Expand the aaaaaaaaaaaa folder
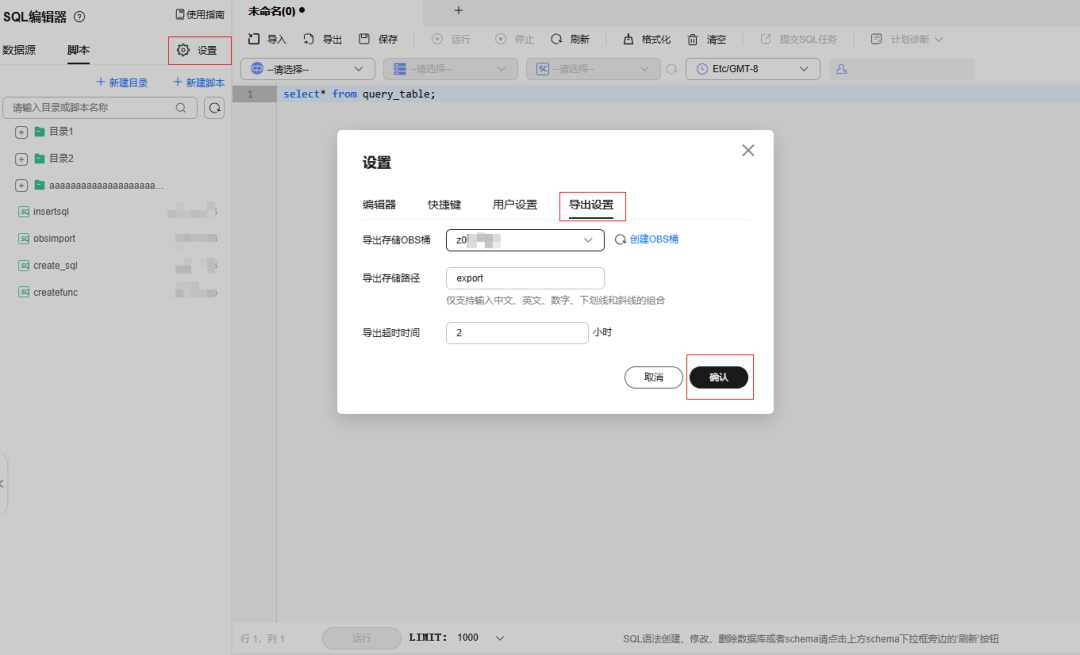The width and height of the screenshot is (1080, 655). 21,186
